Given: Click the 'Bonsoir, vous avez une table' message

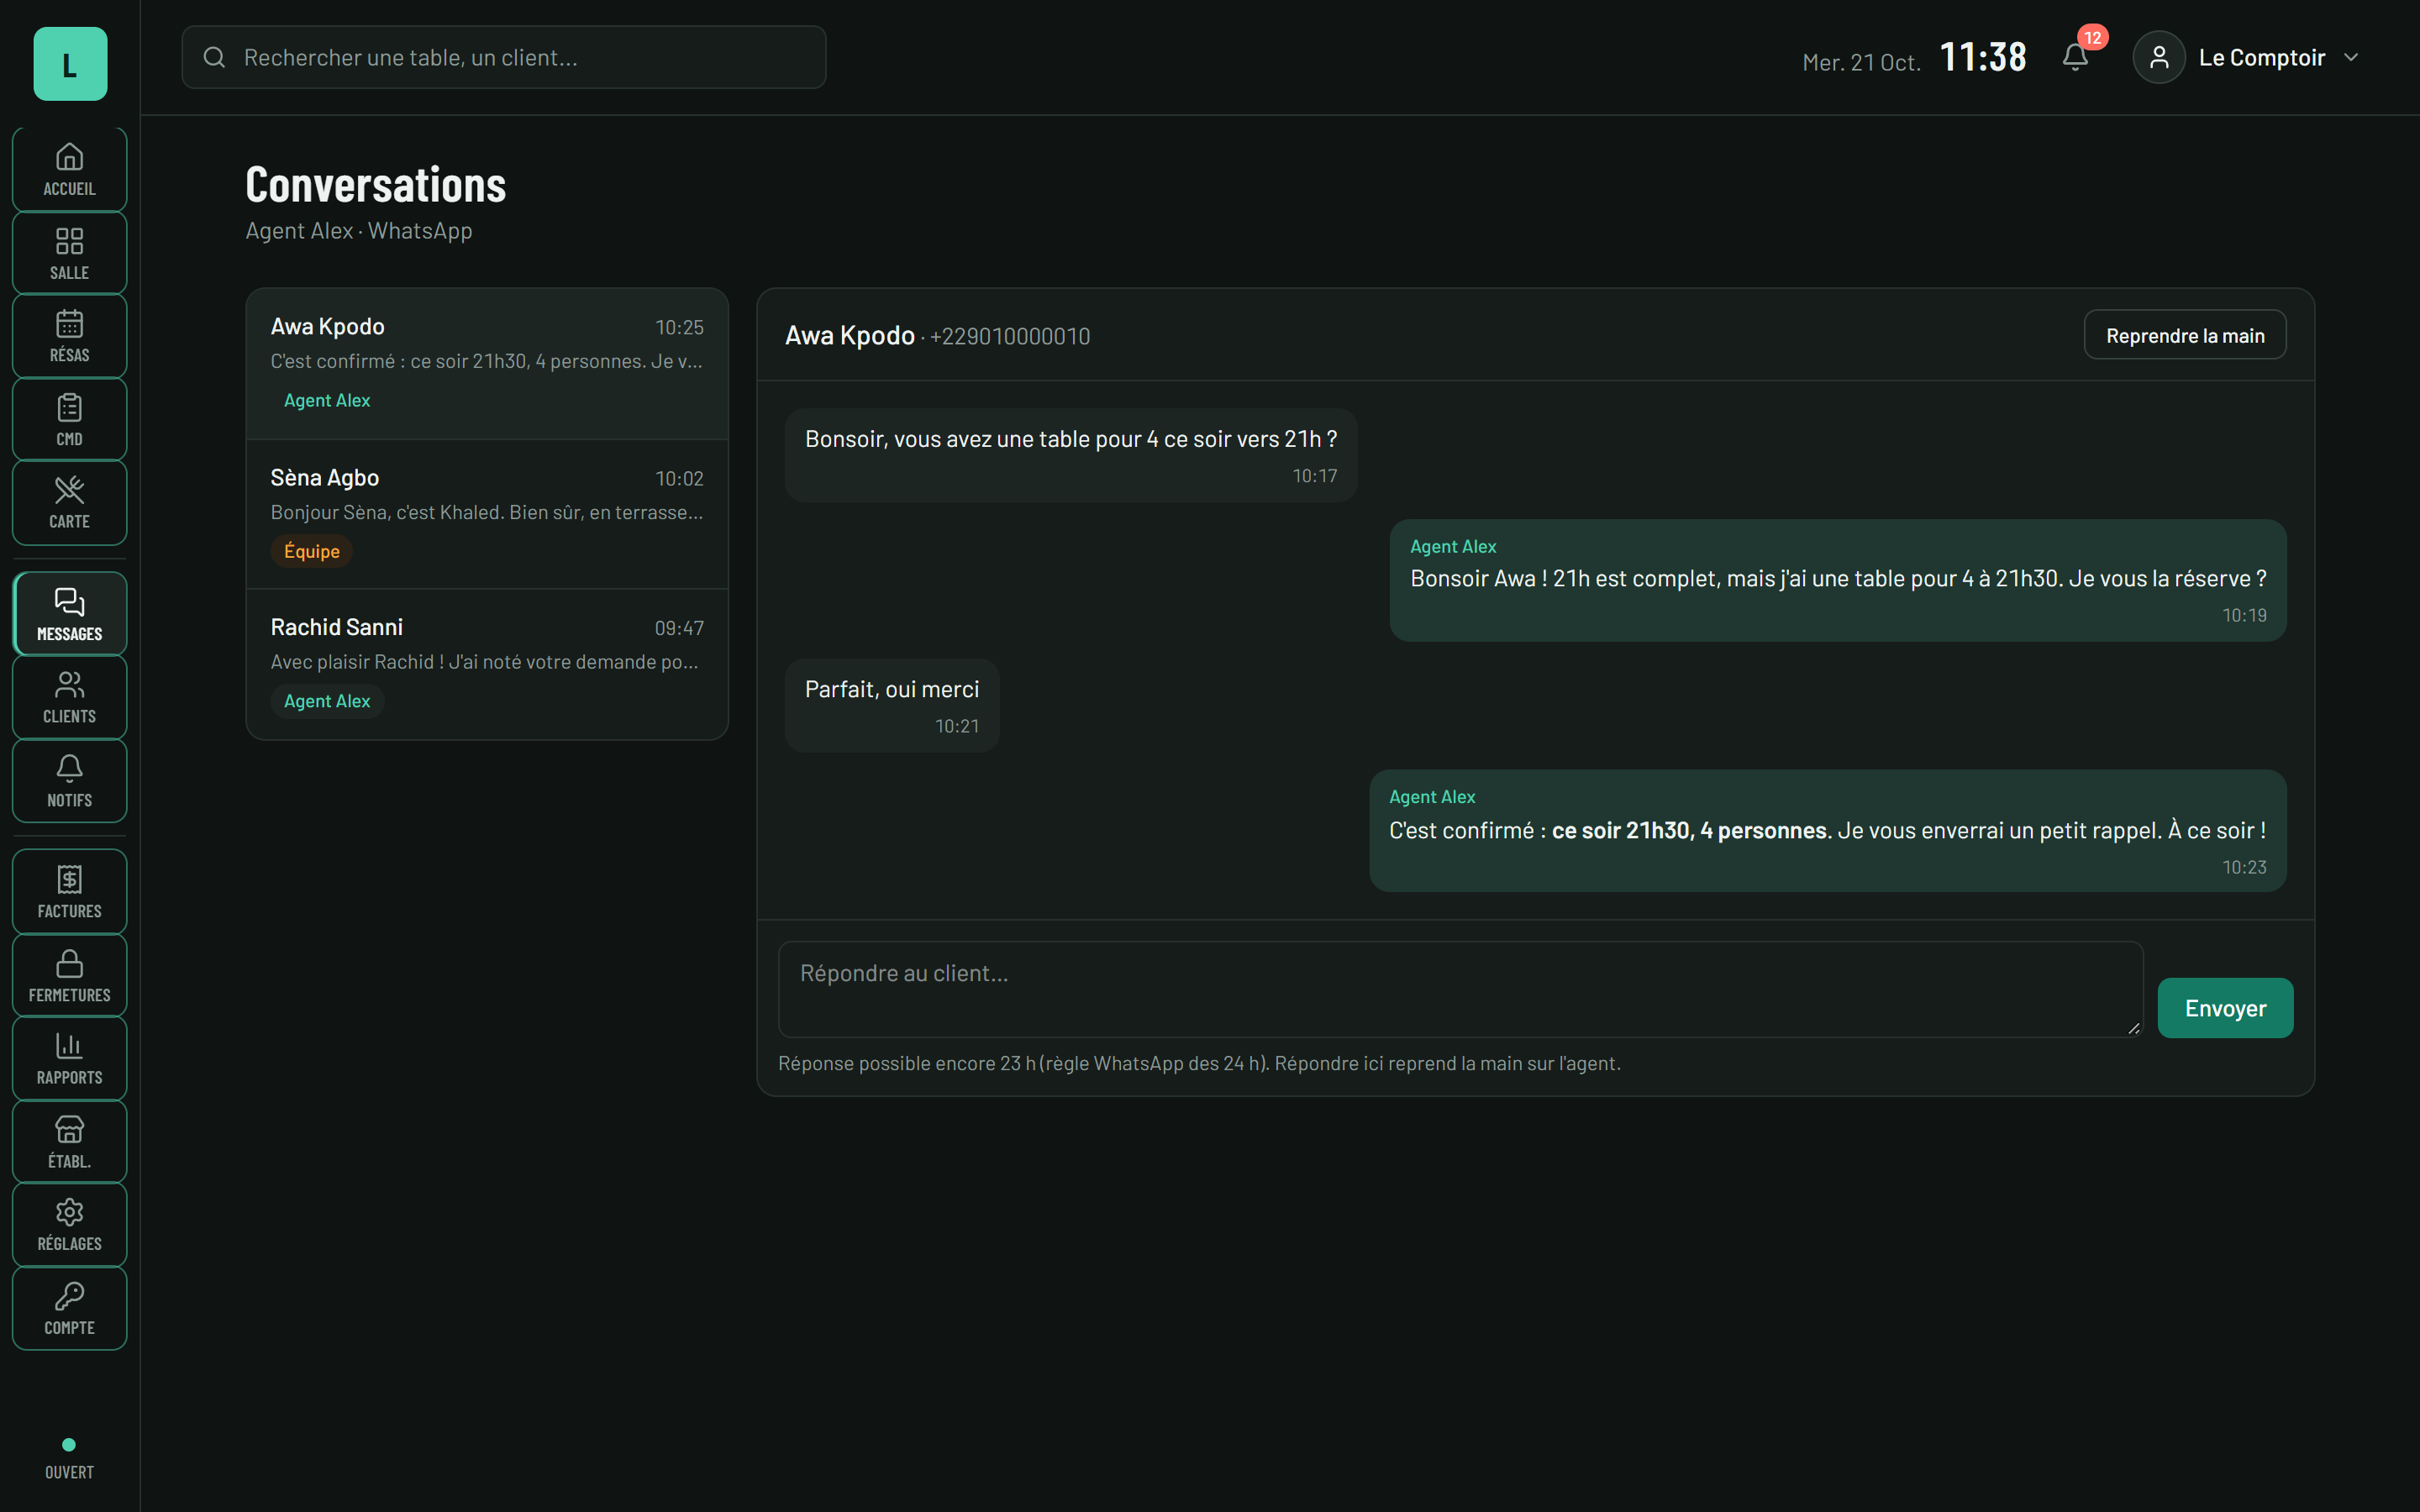Looking at the screenshot, I should (x=1071, y=455).
